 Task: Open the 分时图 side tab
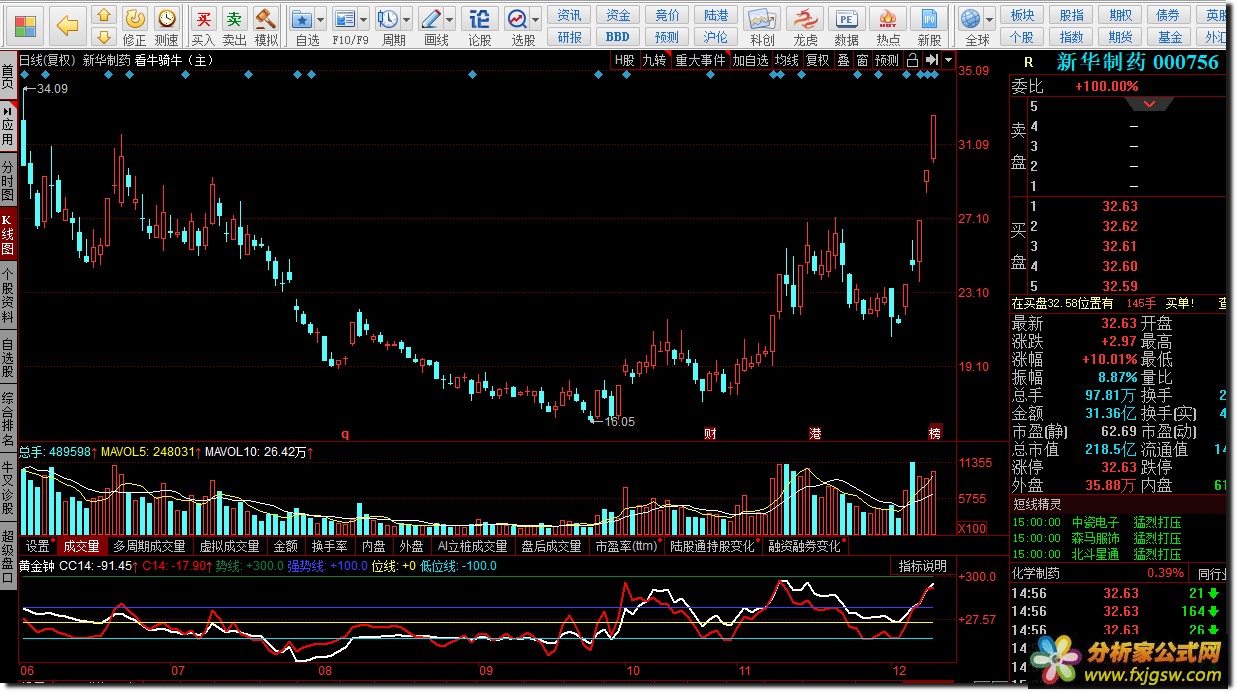pos(8,180)
